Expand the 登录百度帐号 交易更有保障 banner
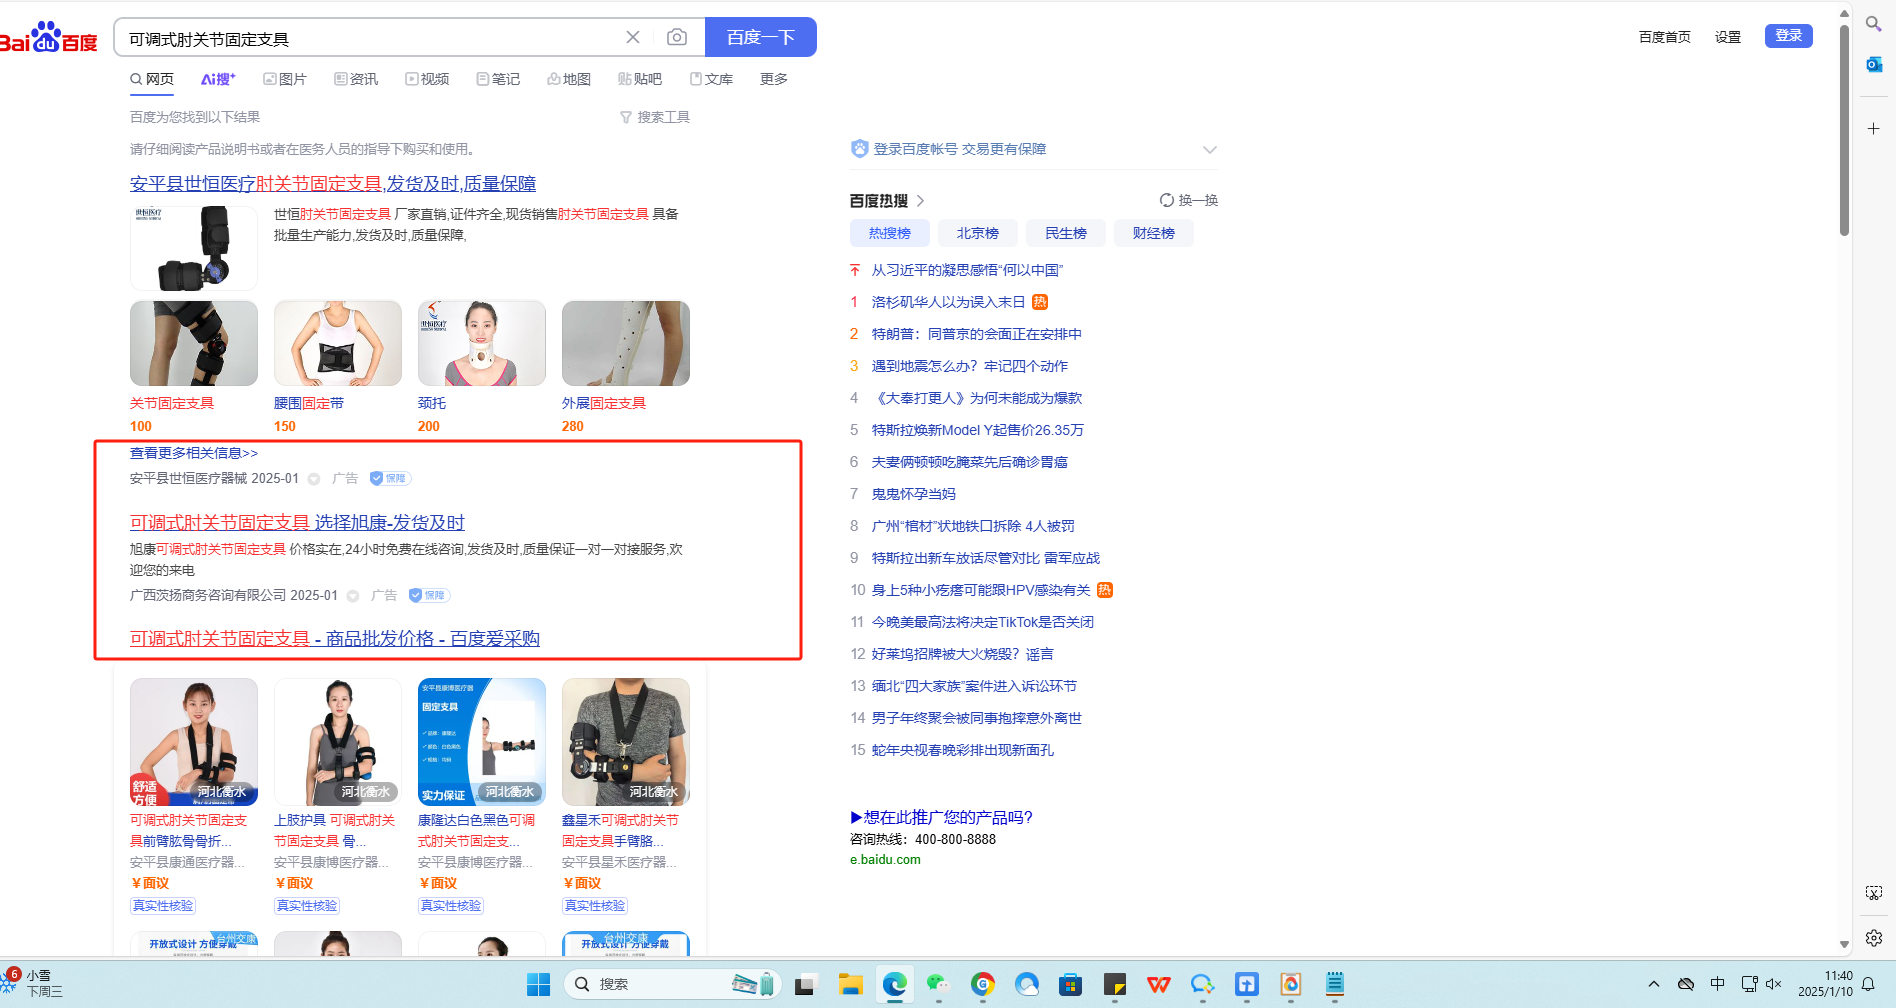 (x=1210, y=149)
